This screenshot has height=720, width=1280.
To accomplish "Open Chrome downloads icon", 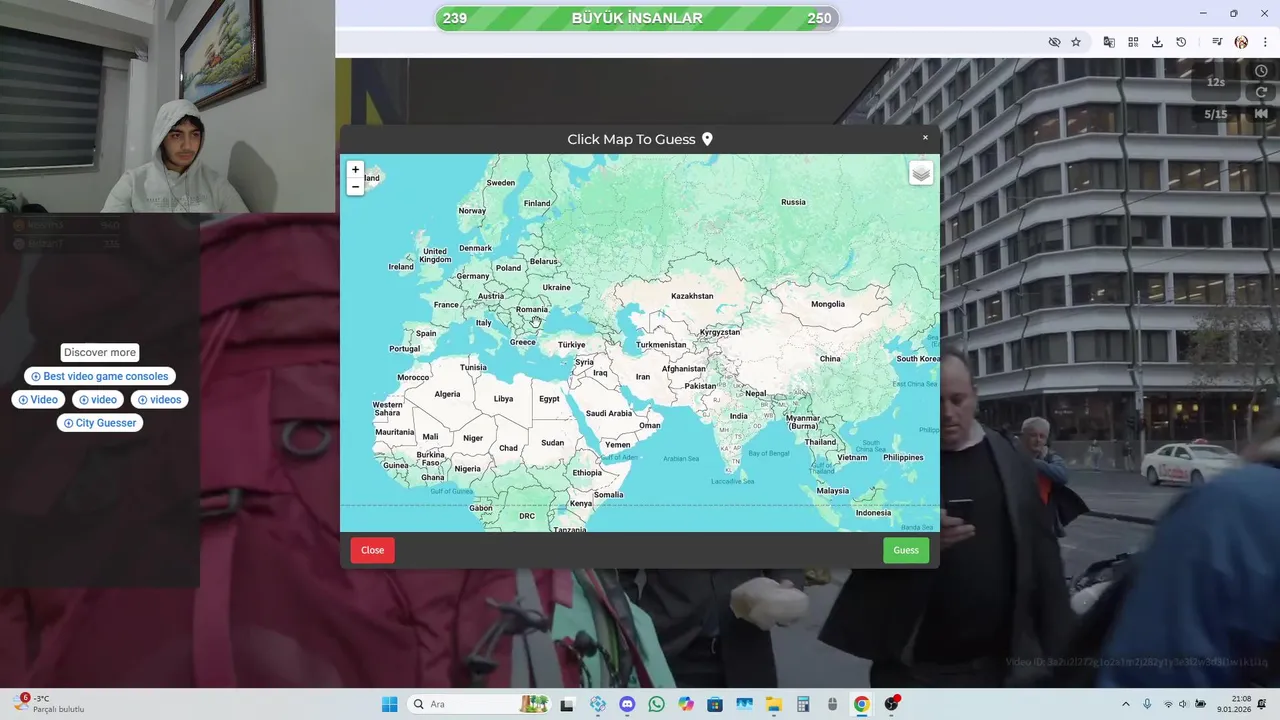I will [x=1157, y=42].
